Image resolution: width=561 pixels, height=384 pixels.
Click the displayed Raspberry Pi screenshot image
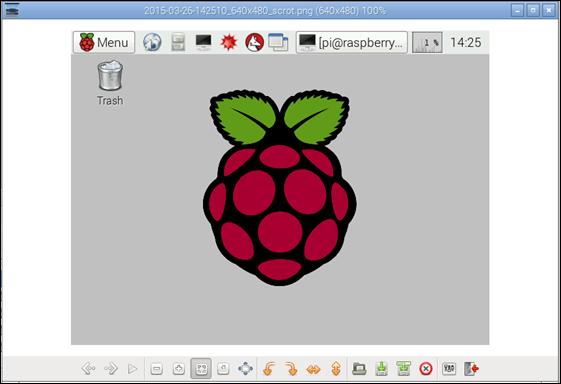click(280, 188)
